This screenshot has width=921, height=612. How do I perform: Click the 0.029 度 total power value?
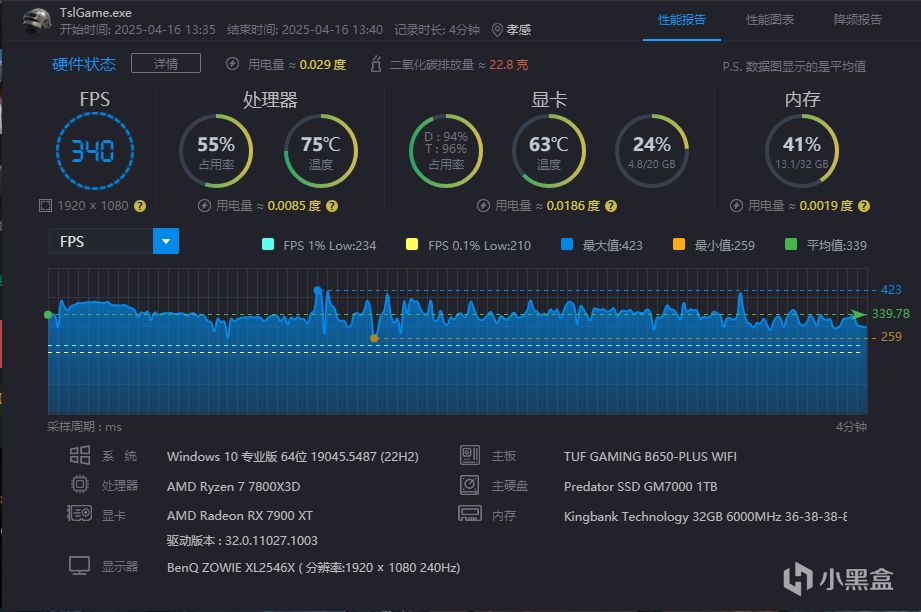coord(322,65)
